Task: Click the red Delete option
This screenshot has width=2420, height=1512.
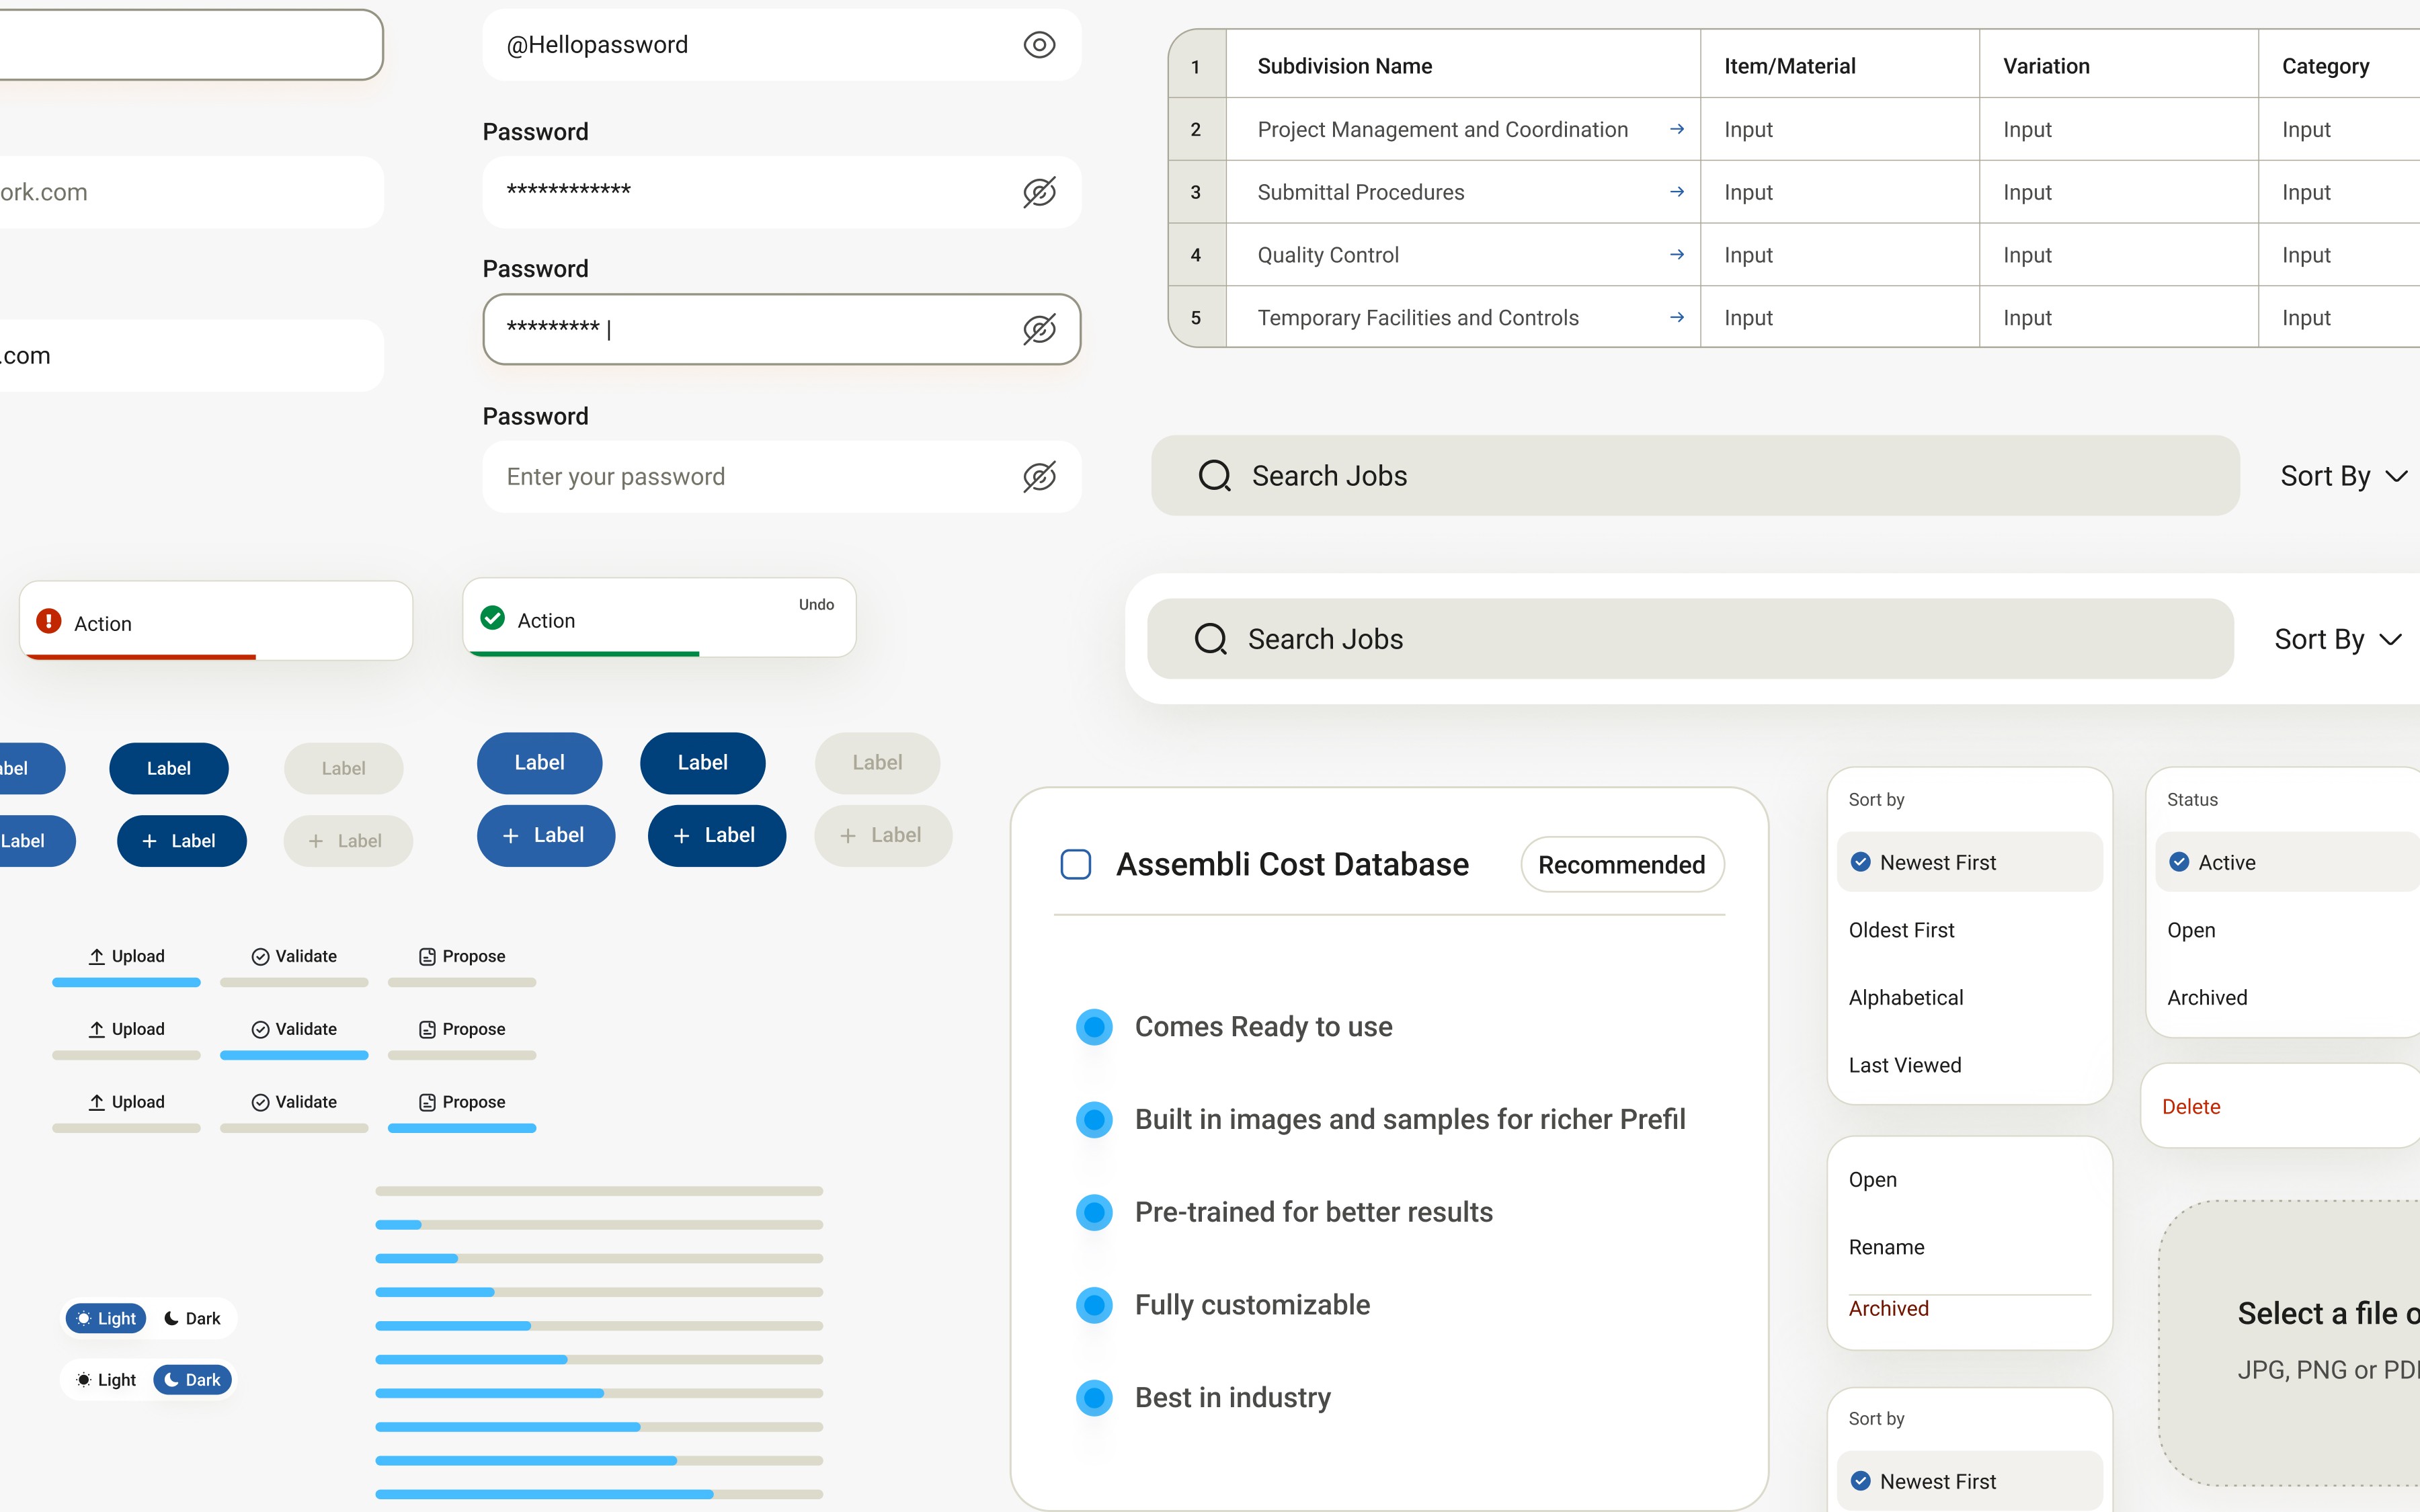Action: point(2190,1107)
